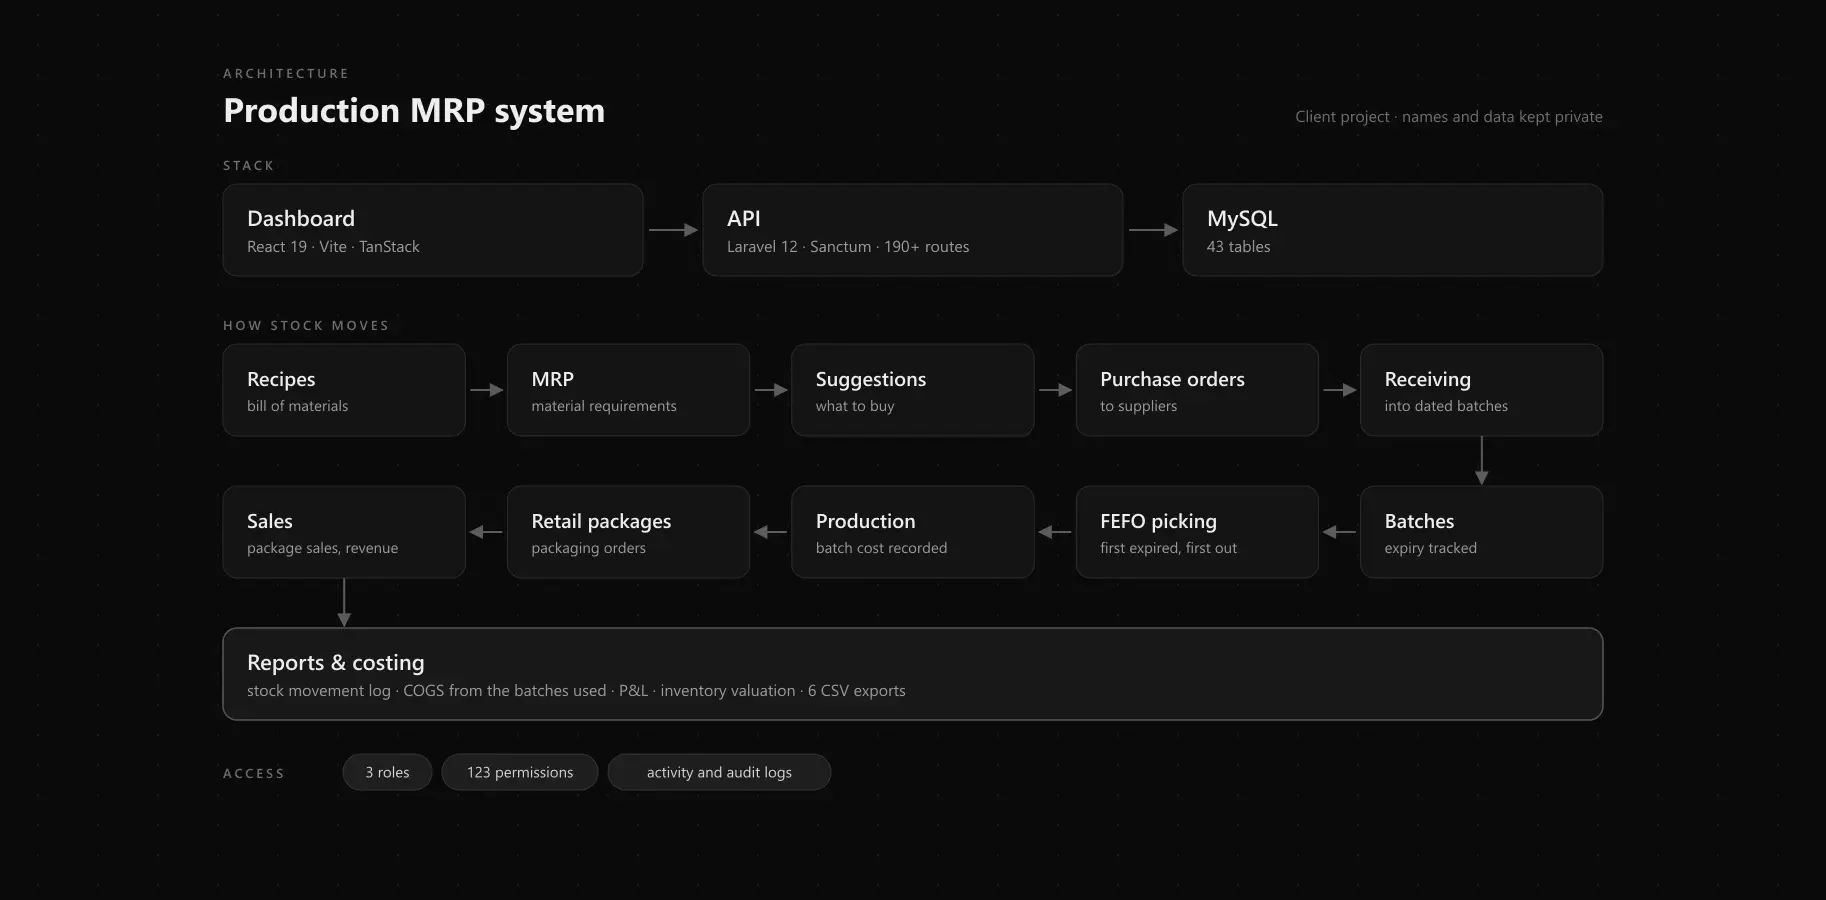The image size is (1826, 900).
Task: Click the Purchase orders card
Action: coord(1197,390)
